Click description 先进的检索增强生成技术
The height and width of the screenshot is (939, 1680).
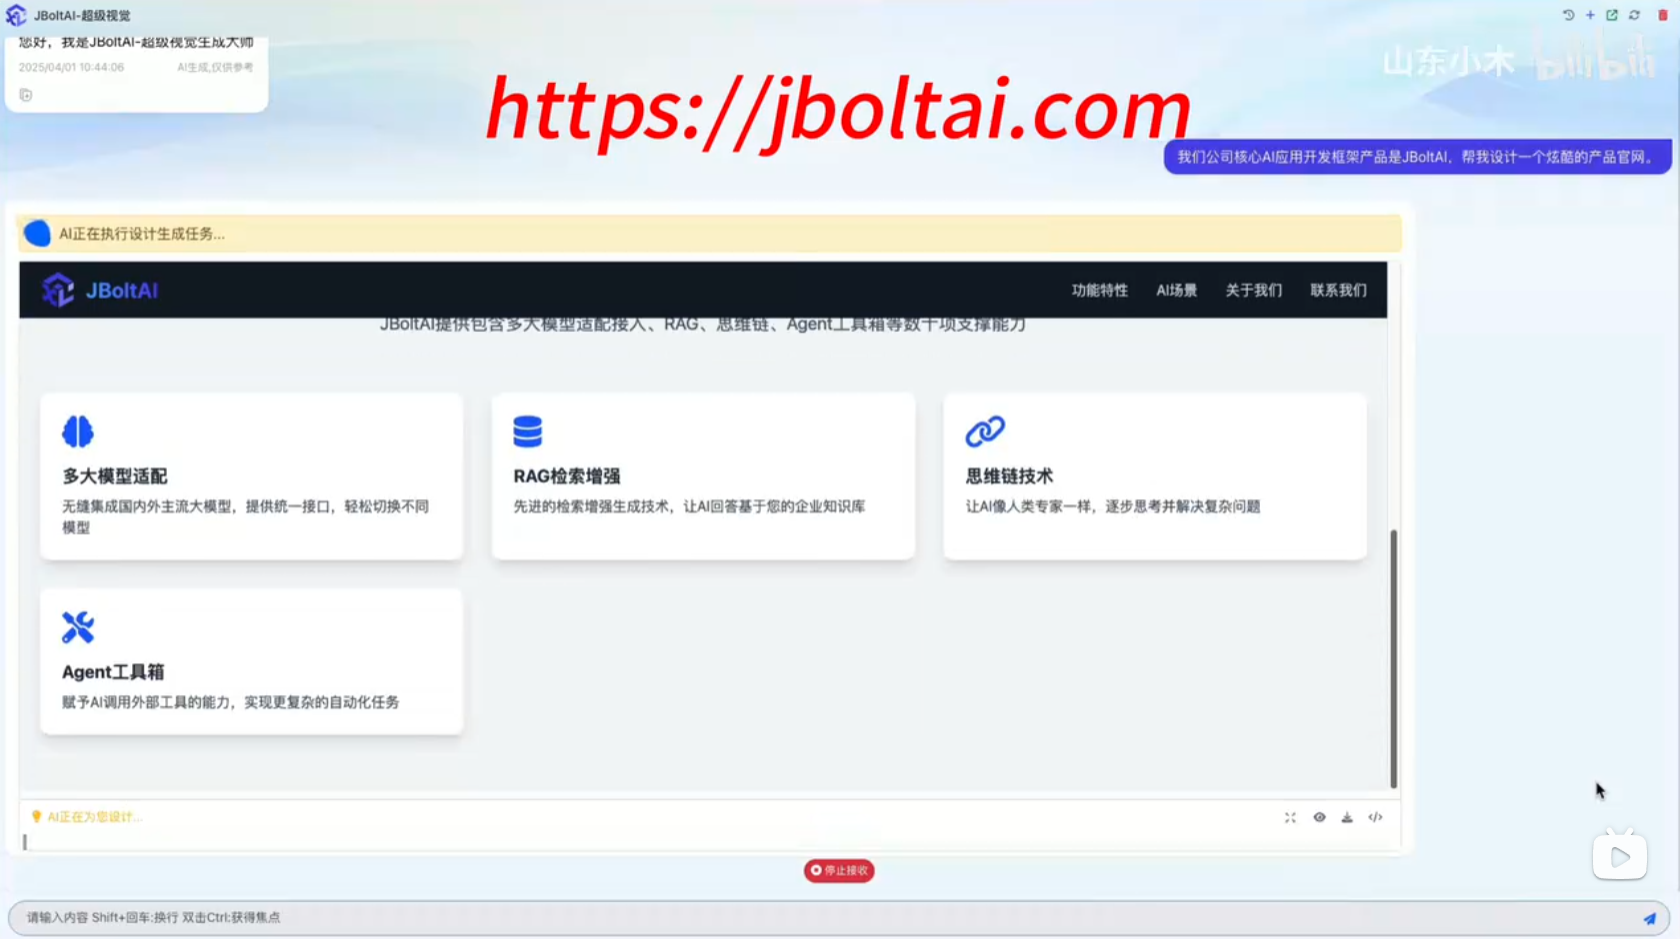[x=689, y=506]
